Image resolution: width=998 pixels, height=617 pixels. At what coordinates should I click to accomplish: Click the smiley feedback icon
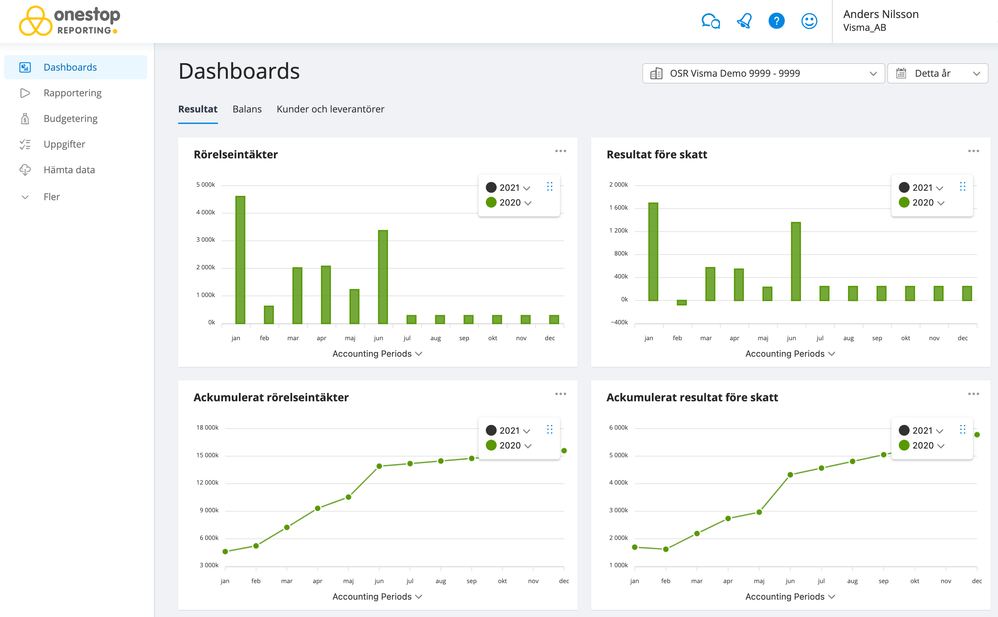809,21
